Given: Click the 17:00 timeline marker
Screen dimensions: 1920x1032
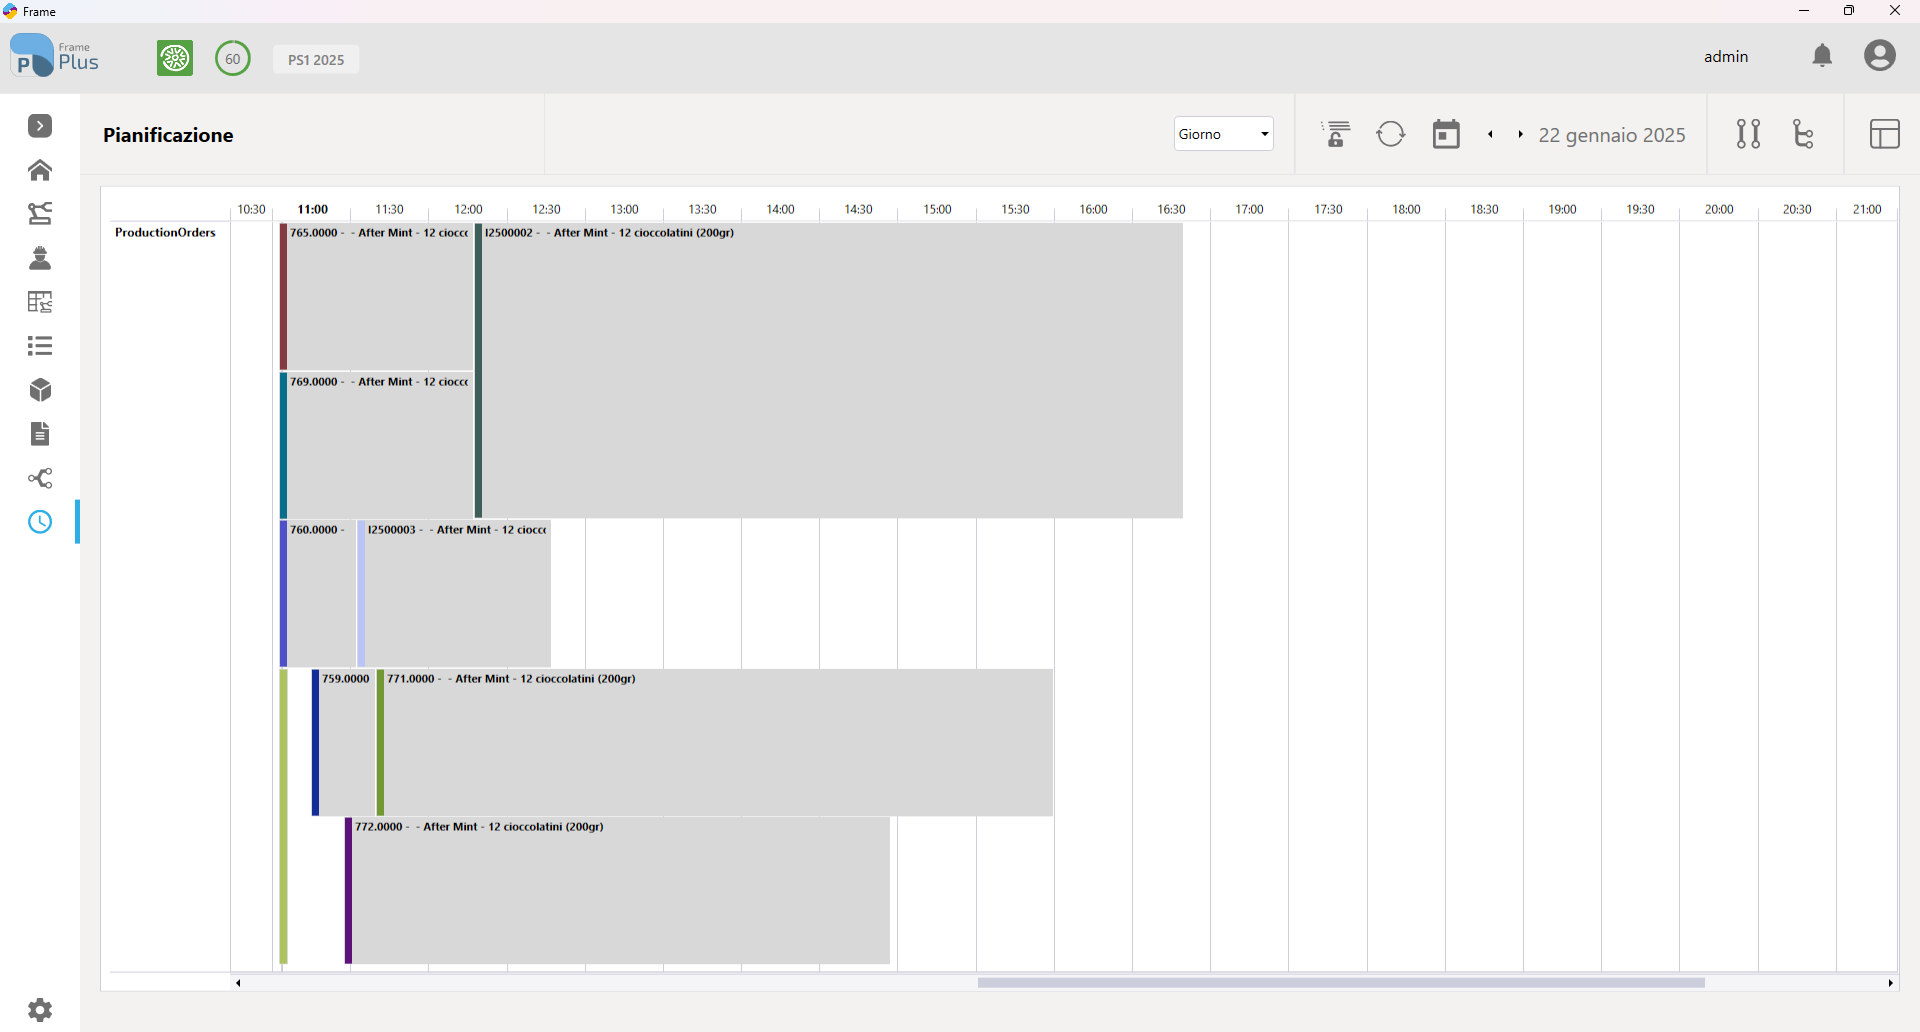Looking at the screenshot, I should (x=1249, y=209).
